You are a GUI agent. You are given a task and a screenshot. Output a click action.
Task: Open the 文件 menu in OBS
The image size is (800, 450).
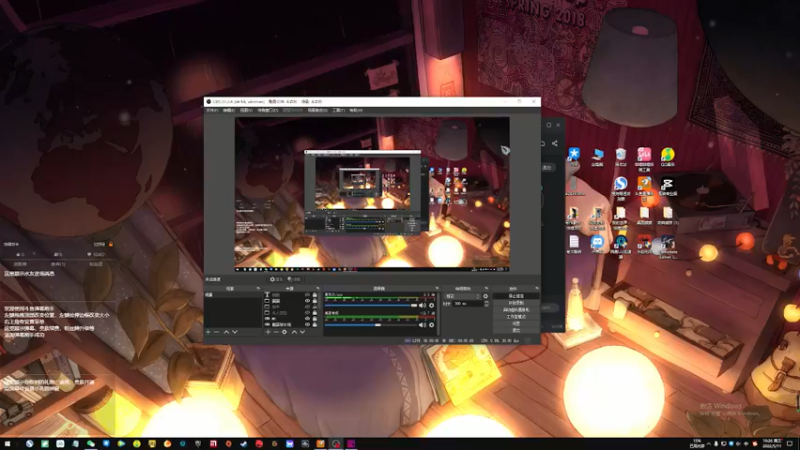coord(212,110)
